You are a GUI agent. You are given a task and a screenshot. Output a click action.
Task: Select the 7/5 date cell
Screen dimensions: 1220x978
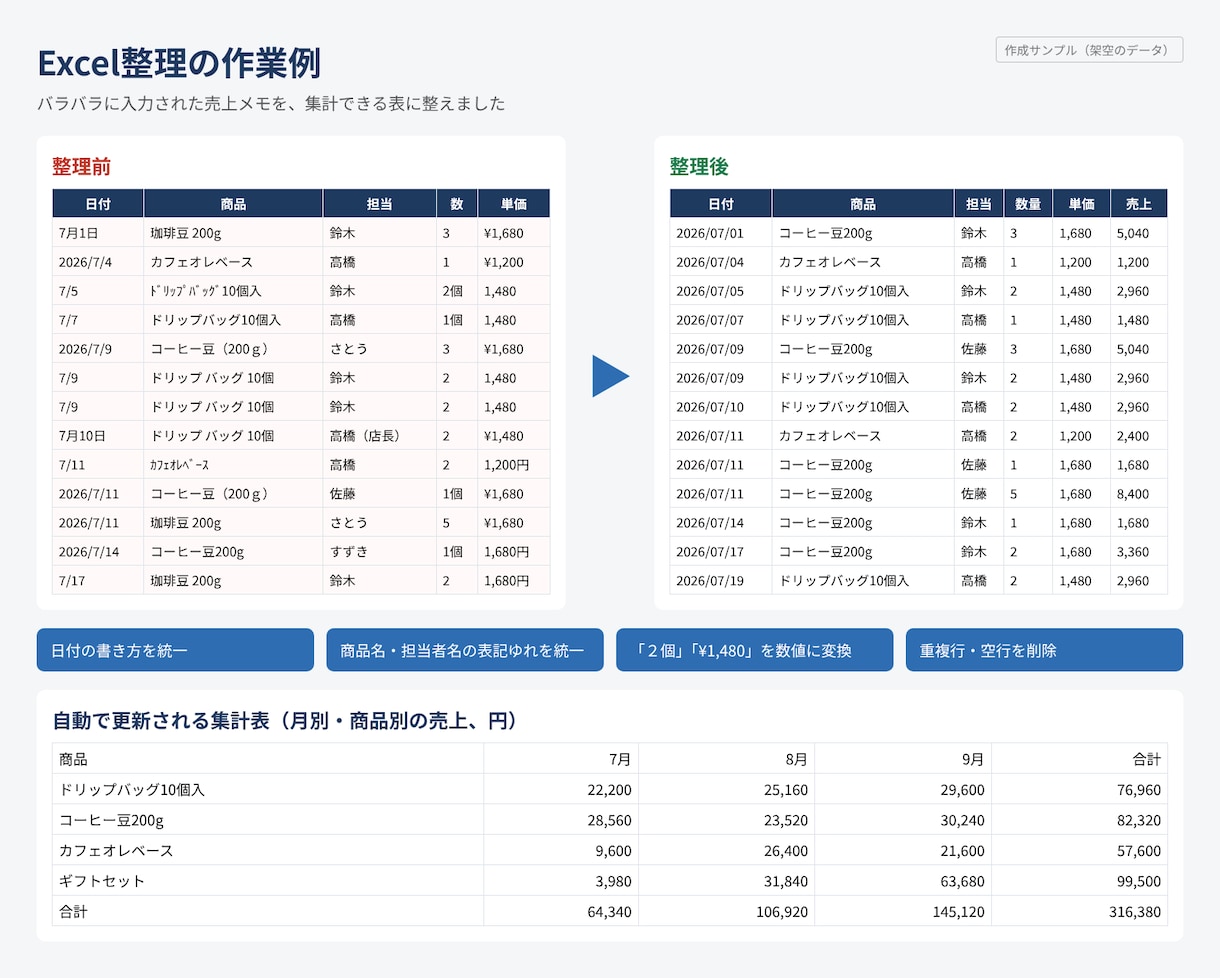point(98,291)
